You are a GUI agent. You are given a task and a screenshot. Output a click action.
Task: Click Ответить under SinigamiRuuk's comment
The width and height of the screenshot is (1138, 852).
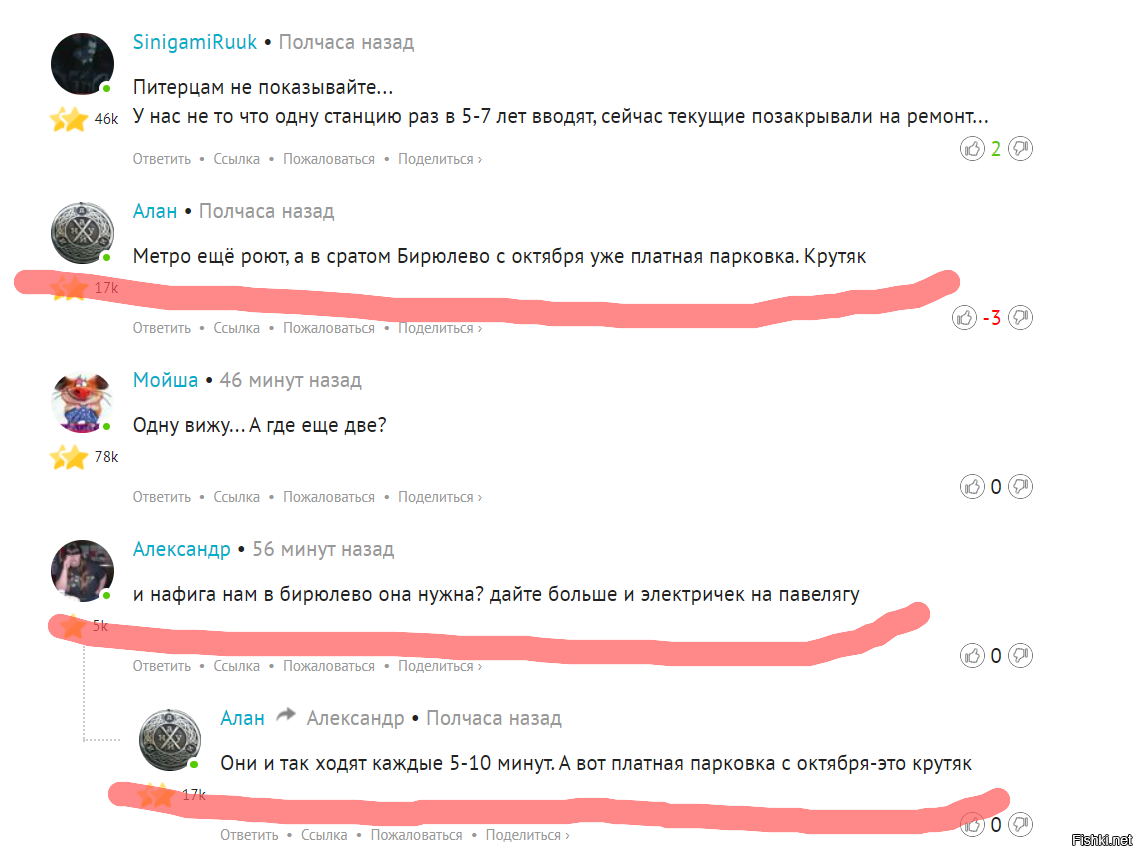coord(162,159)
